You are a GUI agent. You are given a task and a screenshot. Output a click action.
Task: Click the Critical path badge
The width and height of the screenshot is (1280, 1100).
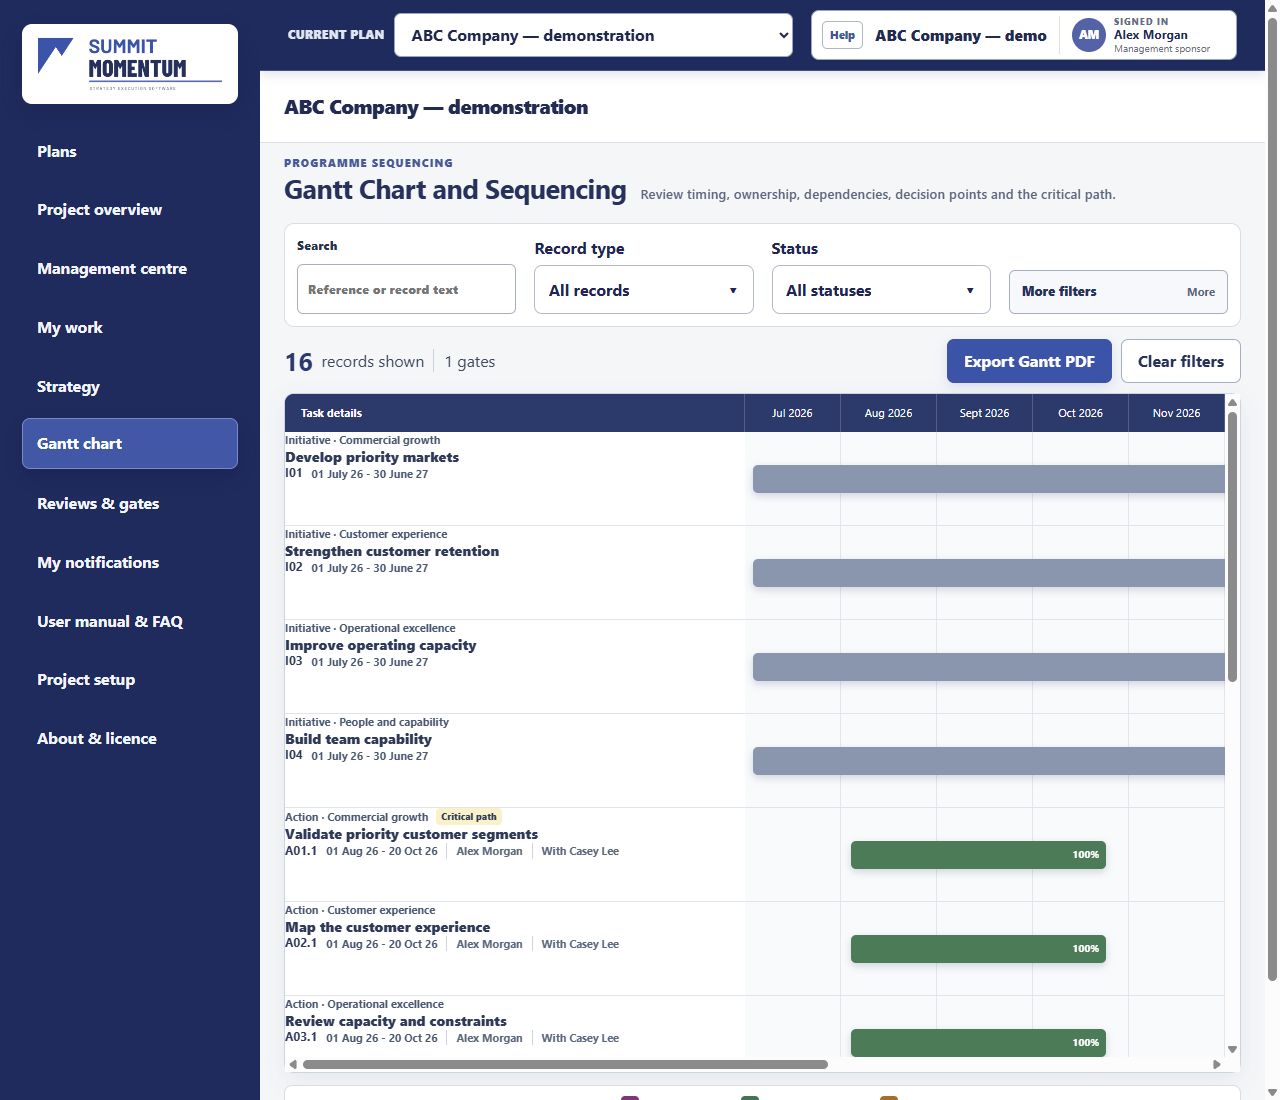point(469,817)
